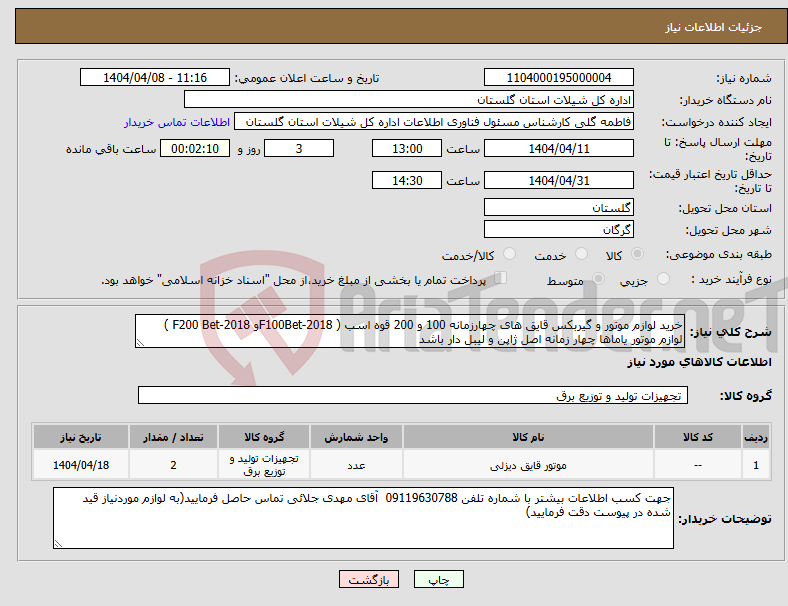Click the شماره نیاز field 1104000195000004
The height and width of the screenshot is (606, 788).
[558, 77]
